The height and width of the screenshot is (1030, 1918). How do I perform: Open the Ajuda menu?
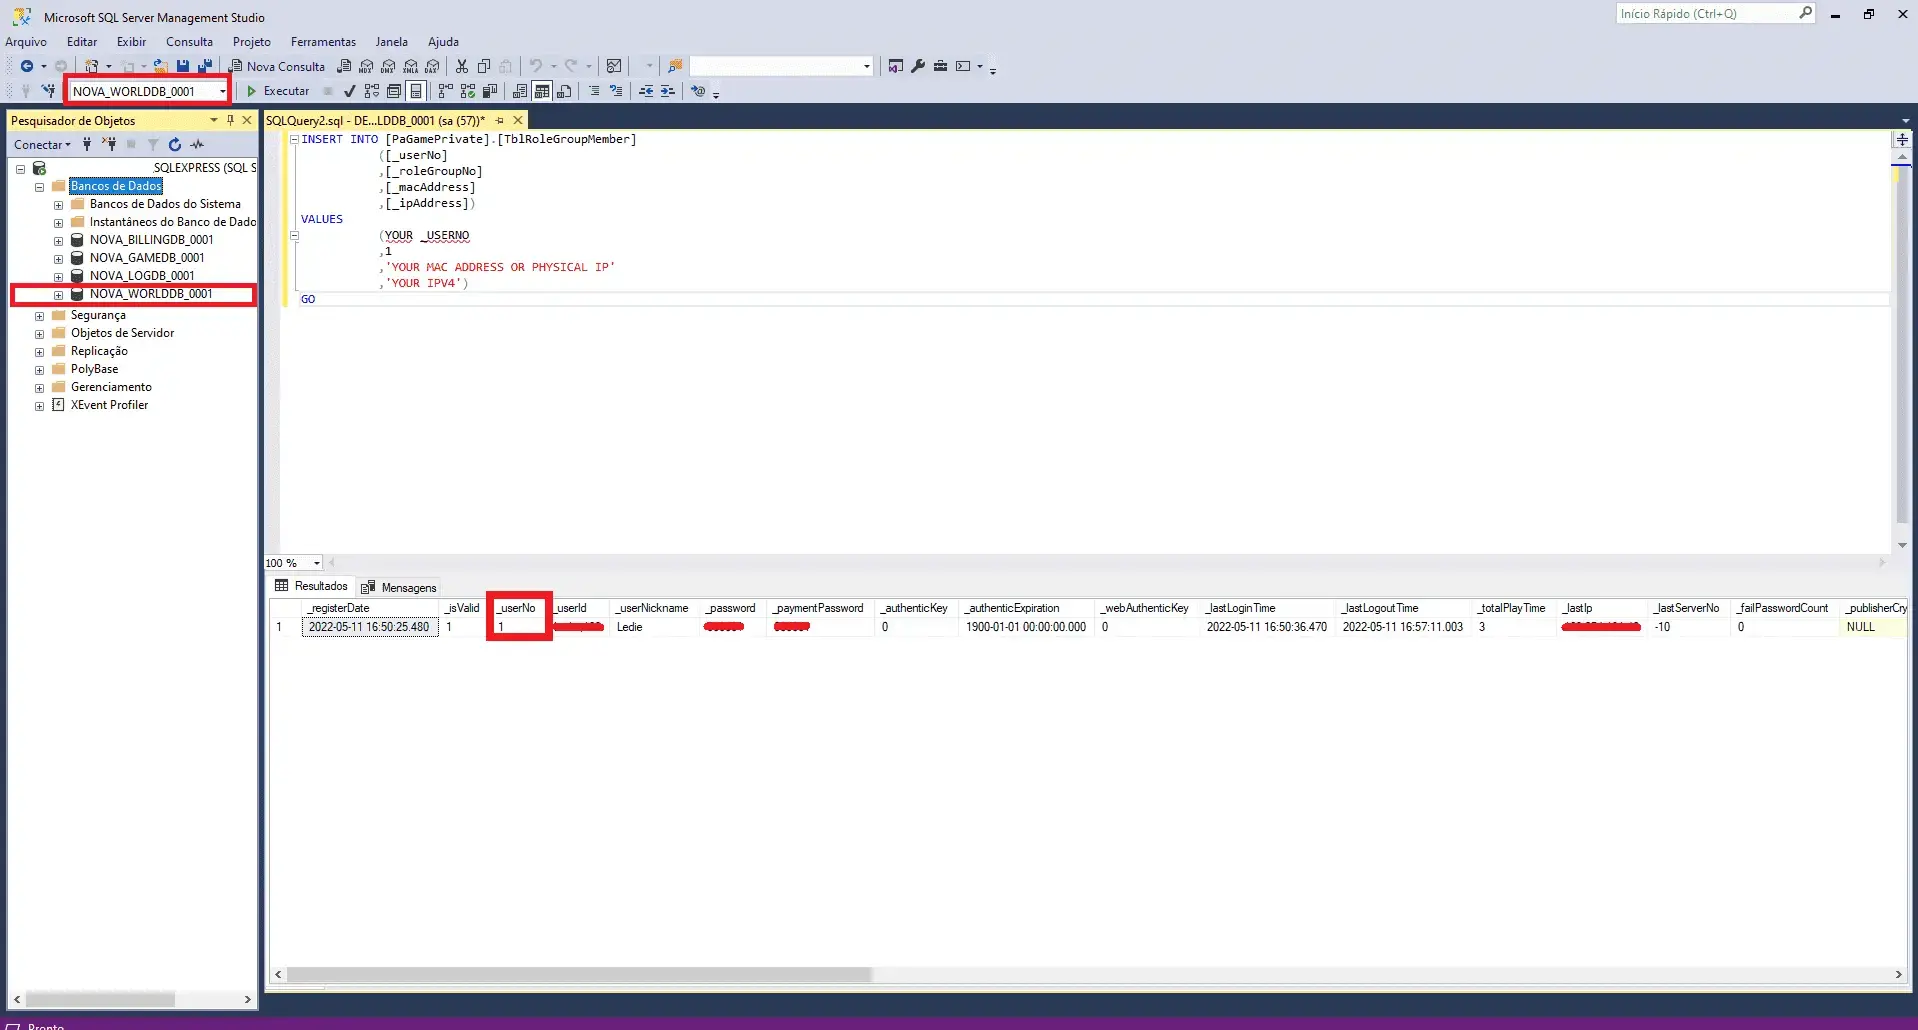pyautogui.click(x=443, y=42)
